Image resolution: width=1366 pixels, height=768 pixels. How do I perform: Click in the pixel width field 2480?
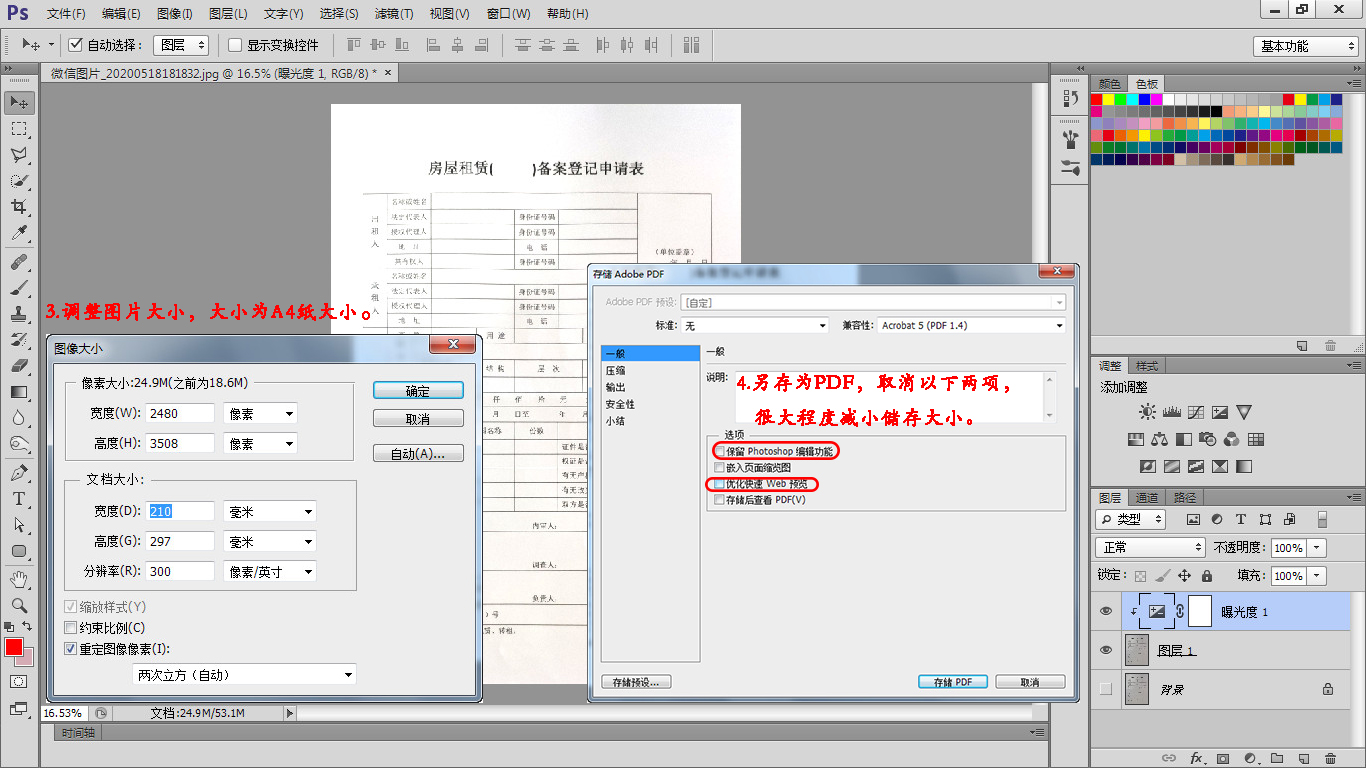pos(180,413)
